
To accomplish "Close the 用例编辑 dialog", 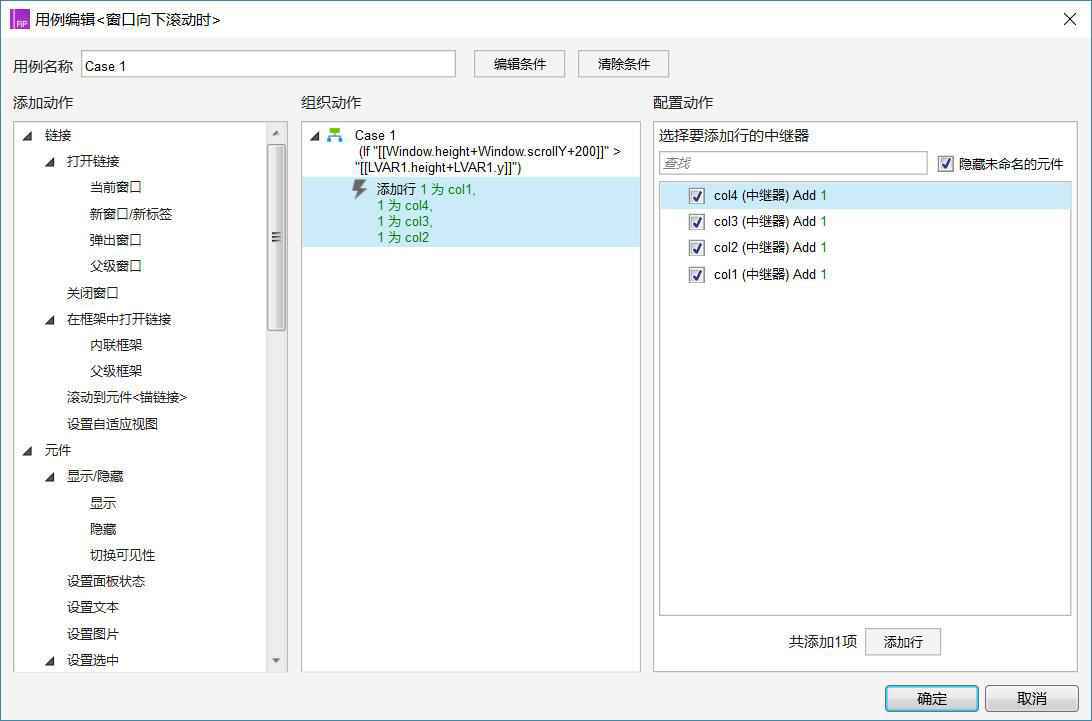I will (1070, 20).
